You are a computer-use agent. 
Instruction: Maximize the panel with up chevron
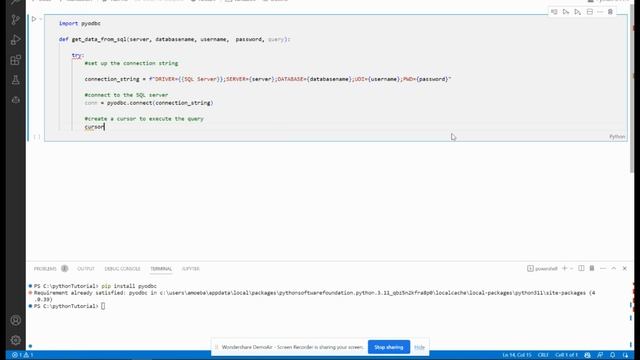coord(613,268)
